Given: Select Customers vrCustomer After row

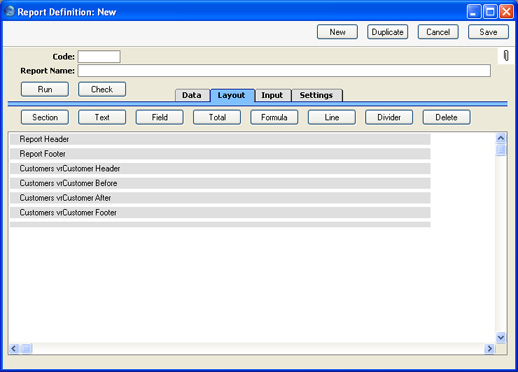Looking at the screenshot, I should 220,198.
